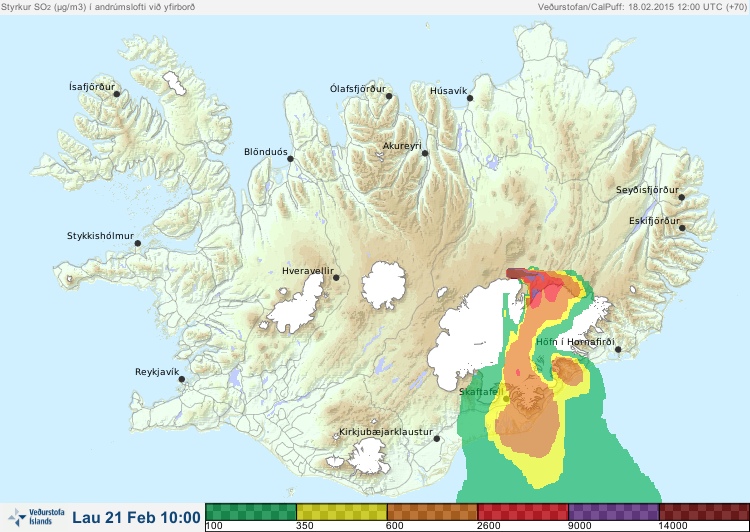This screenshot has width=750, height=532.
Task: Click the '14000' legend value
Action: coord(673,526)
